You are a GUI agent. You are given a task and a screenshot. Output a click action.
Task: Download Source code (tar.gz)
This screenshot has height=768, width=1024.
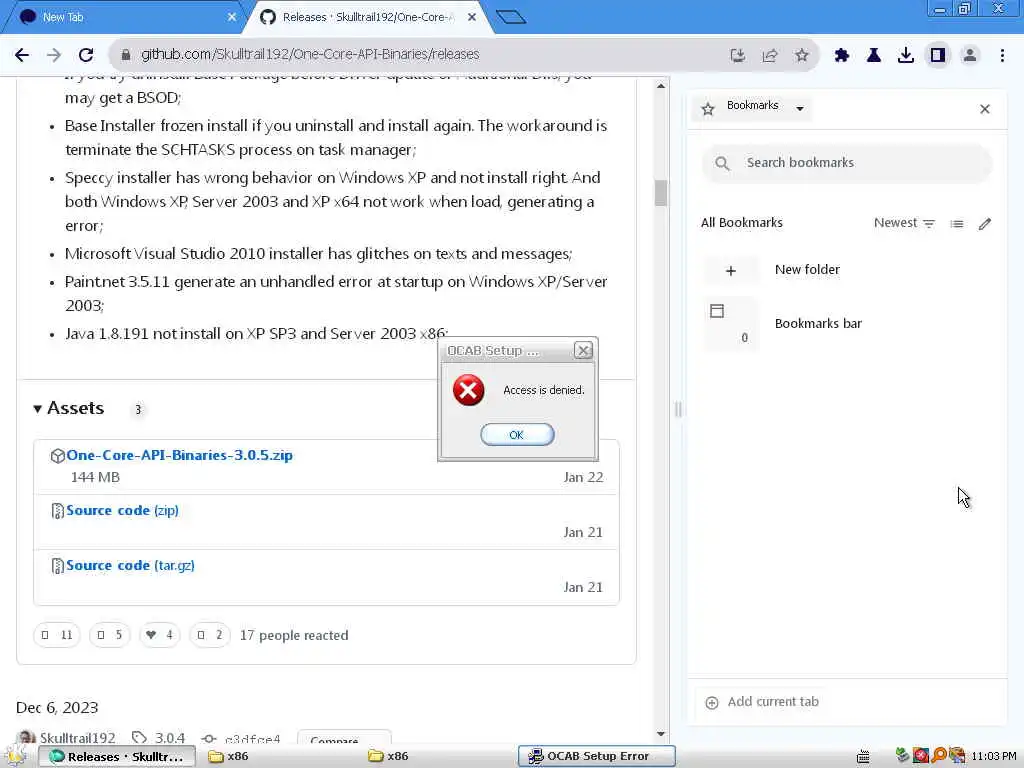pos(130,566)
